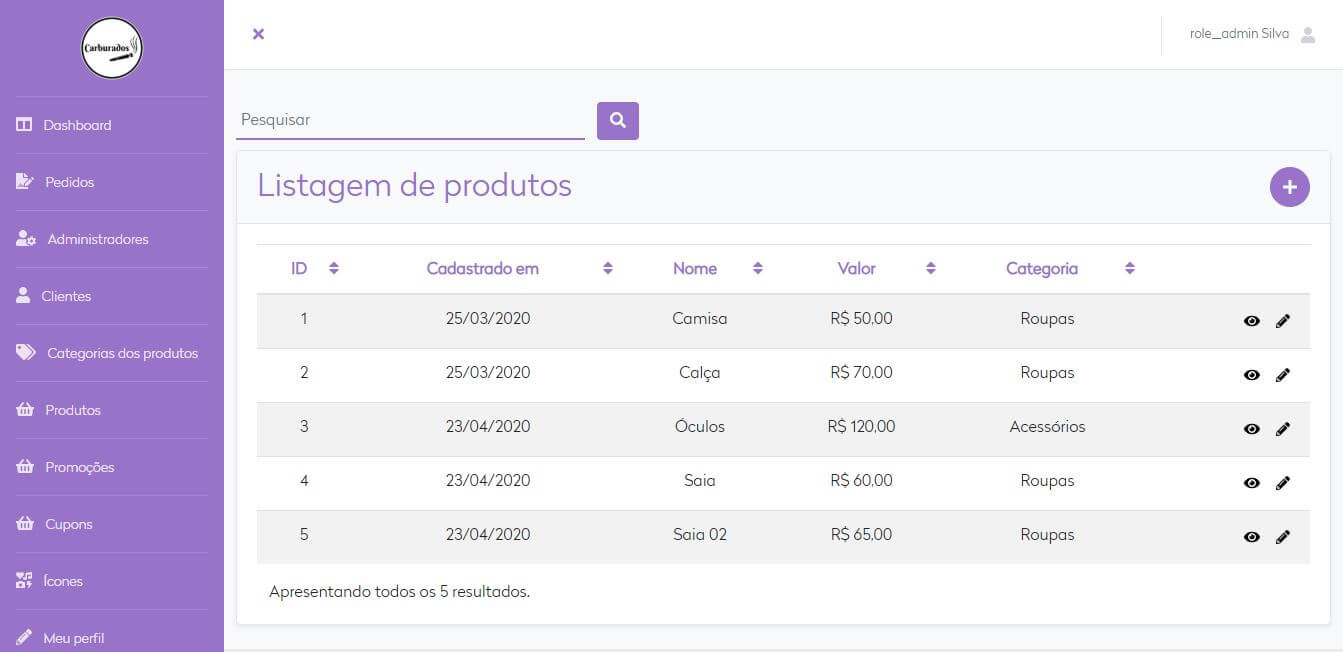Screen dimensions: 1343x652
Task: Click pencil icon for Saia 02
Action: 1283,537
